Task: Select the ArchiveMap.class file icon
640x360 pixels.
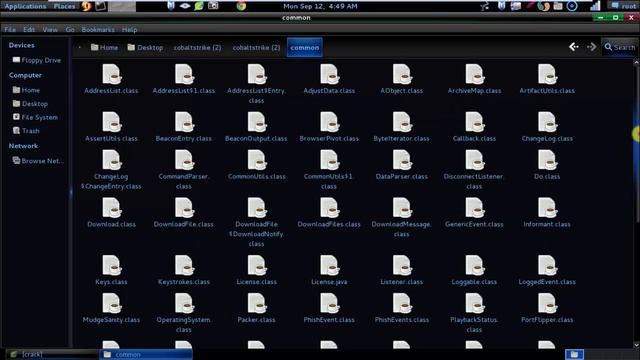Action: 475,74
